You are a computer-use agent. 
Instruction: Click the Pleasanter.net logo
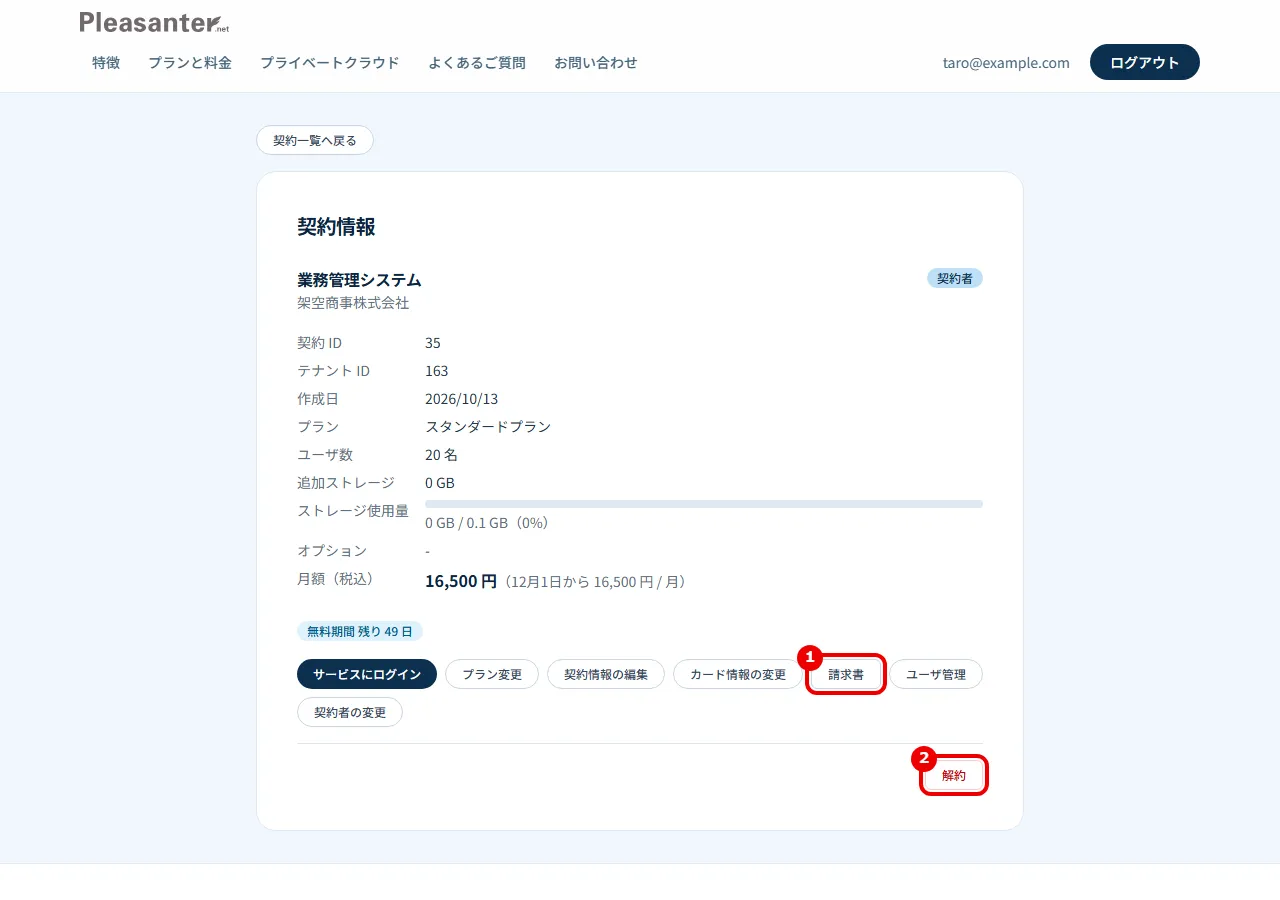tap(154, 22)
